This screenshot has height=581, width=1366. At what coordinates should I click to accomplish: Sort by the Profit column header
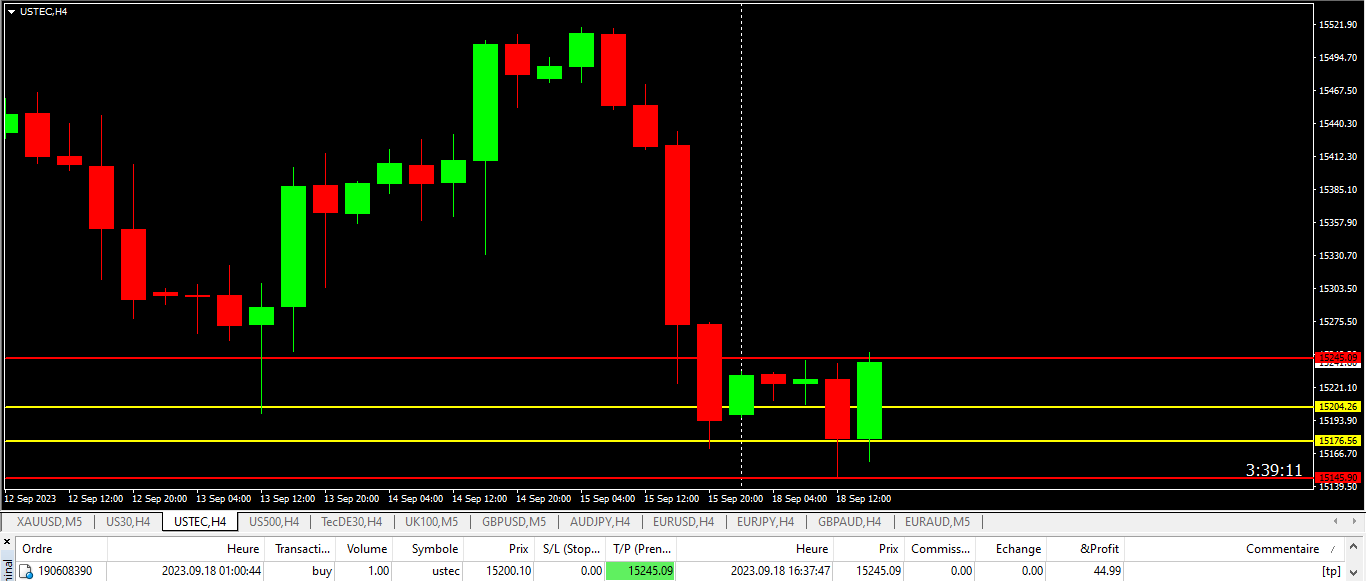coord(1086,549)
